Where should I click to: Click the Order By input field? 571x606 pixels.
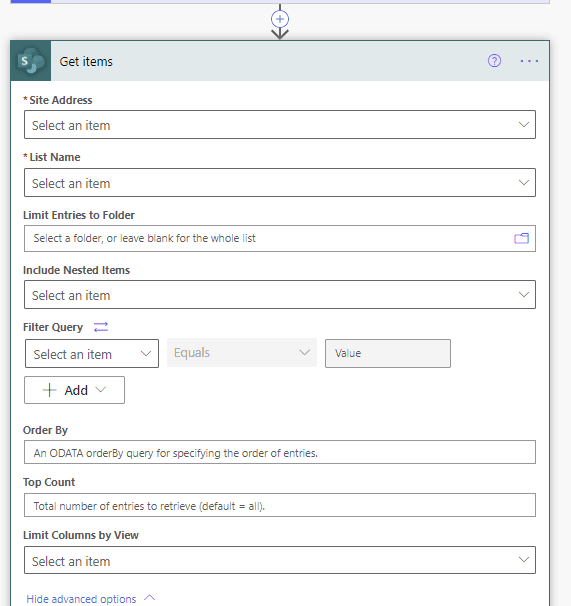point(280,452)
